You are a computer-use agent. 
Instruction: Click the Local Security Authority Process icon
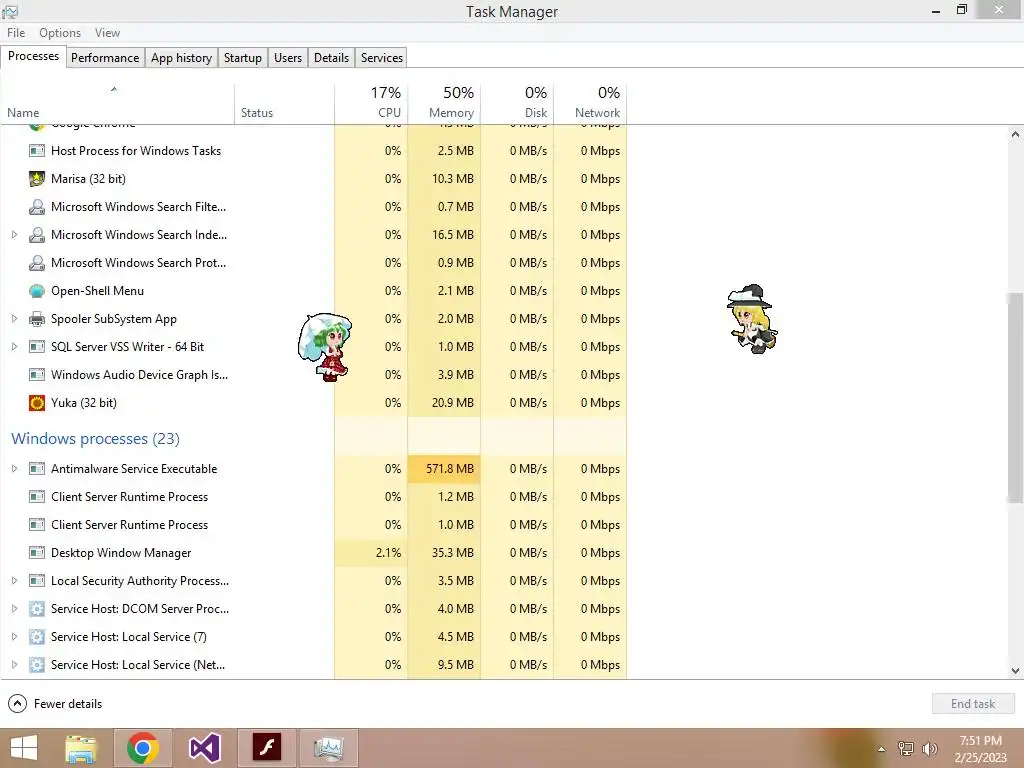pos(37,581)
